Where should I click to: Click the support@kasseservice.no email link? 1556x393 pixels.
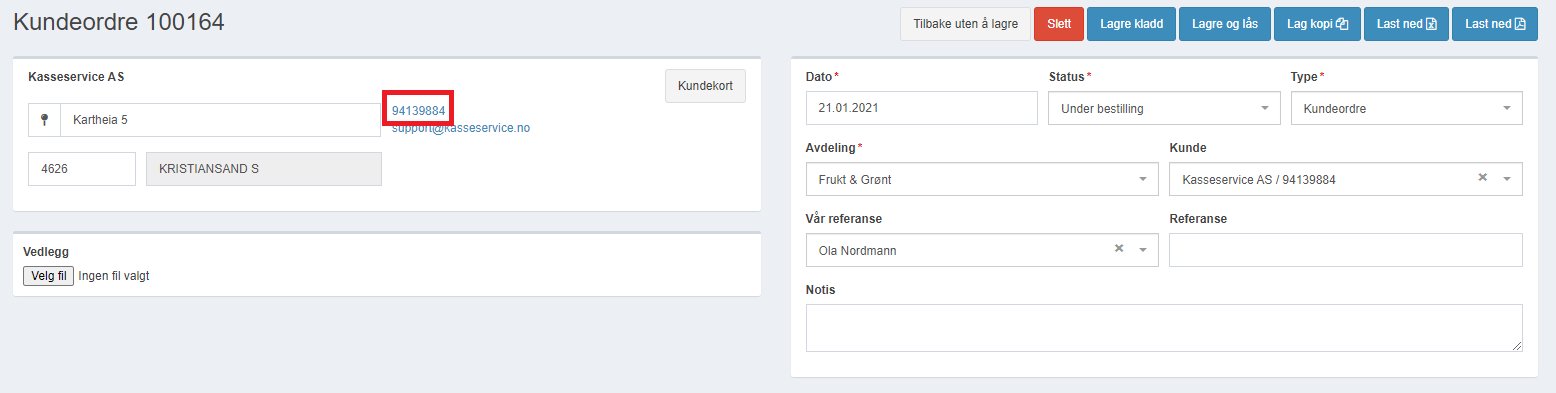click(x=461, y=128)
